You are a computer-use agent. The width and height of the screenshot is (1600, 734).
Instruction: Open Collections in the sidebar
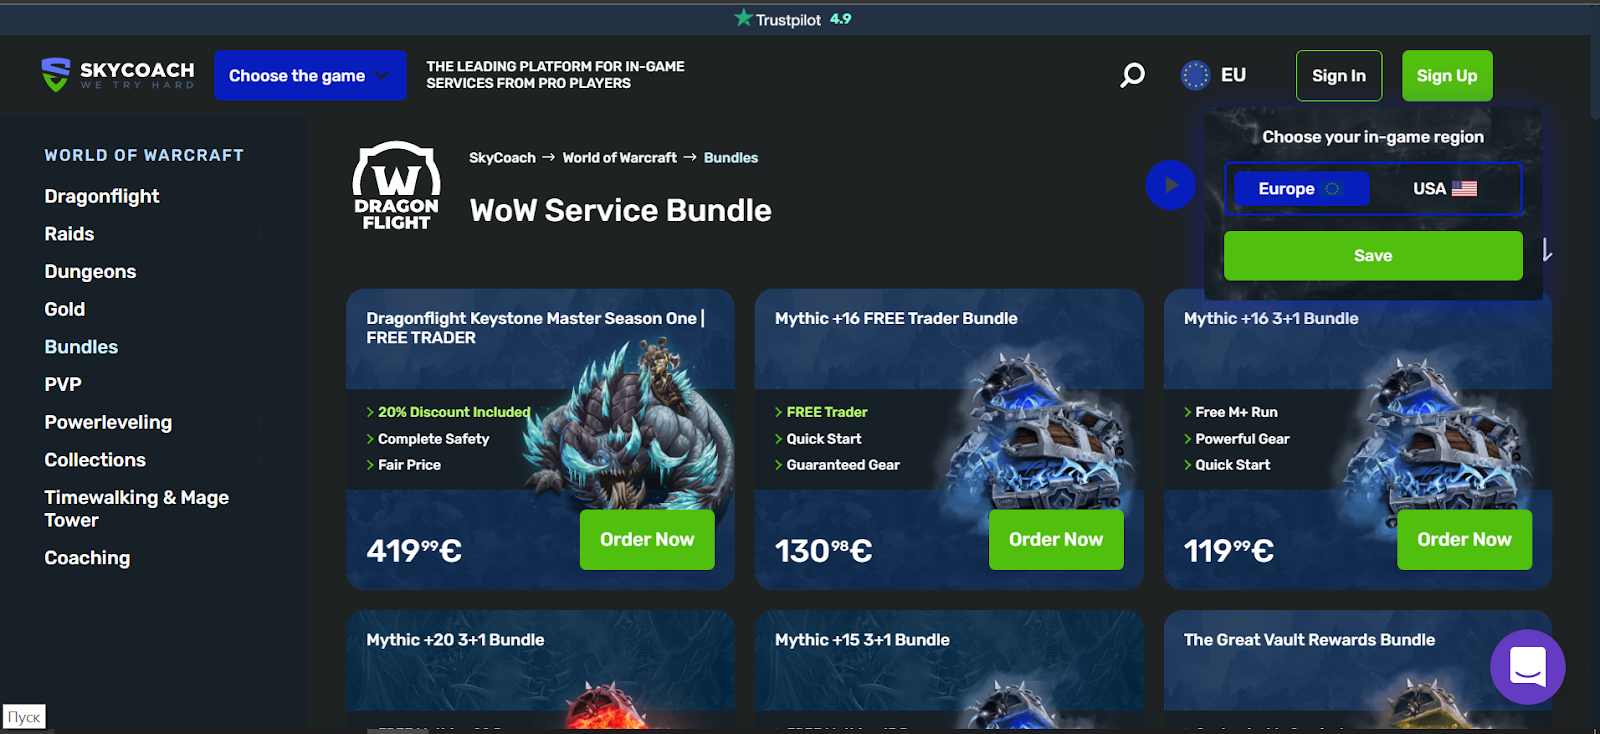(x=95, y=460)
